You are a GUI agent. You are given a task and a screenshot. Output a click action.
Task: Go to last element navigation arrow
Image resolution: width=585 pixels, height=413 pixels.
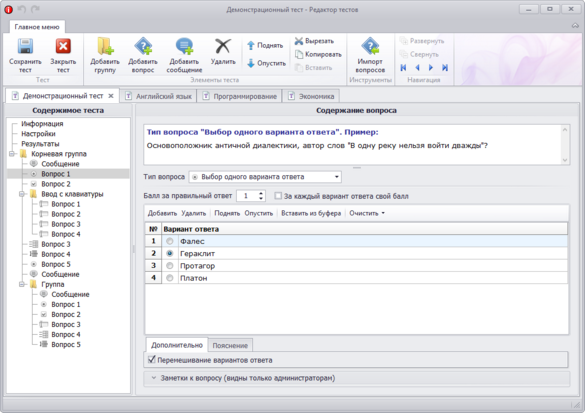[445, 68]
